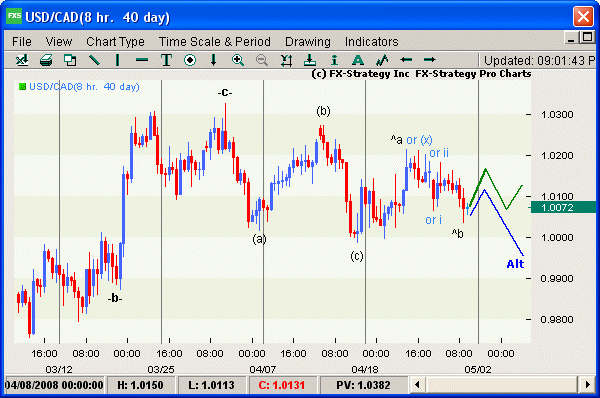
Task: Click the blue 'Alt' label
Action: pyautogui.click(x=515, y=264)
